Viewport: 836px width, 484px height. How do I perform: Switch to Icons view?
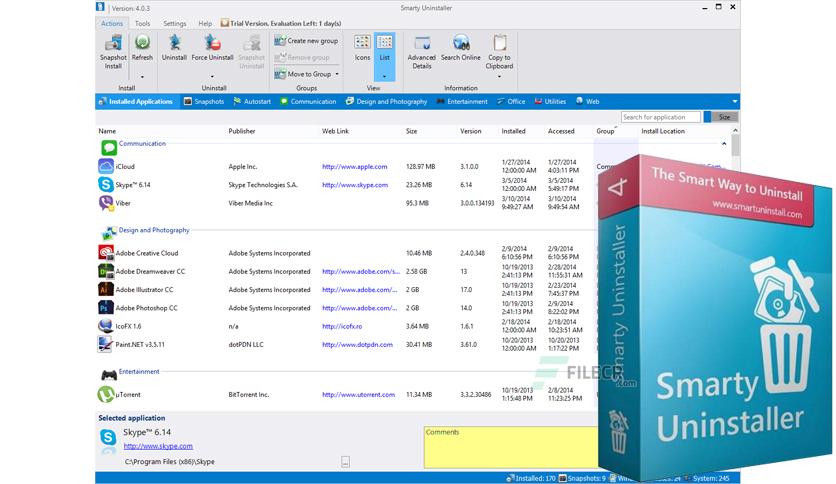(x=363, y=47)
